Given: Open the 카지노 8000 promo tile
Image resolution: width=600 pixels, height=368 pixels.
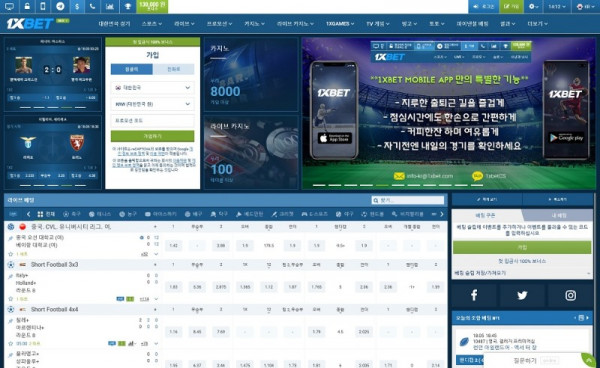Looking at the screenshot, I should click(251, 74).
